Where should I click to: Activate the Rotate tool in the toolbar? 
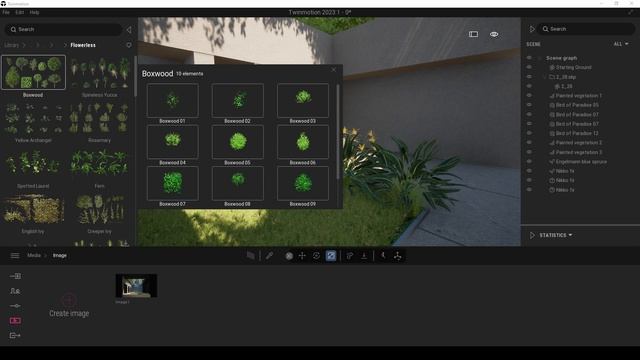coord(316,256)
